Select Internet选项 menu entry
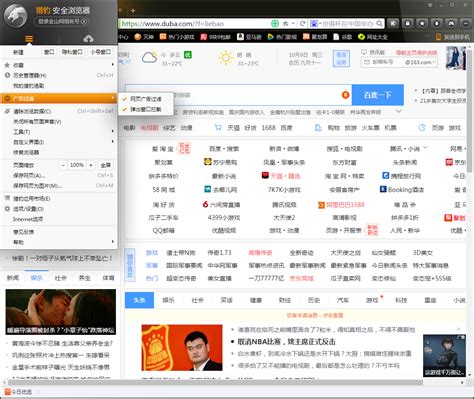Viewport: 474px width, 399px height. 59,219
